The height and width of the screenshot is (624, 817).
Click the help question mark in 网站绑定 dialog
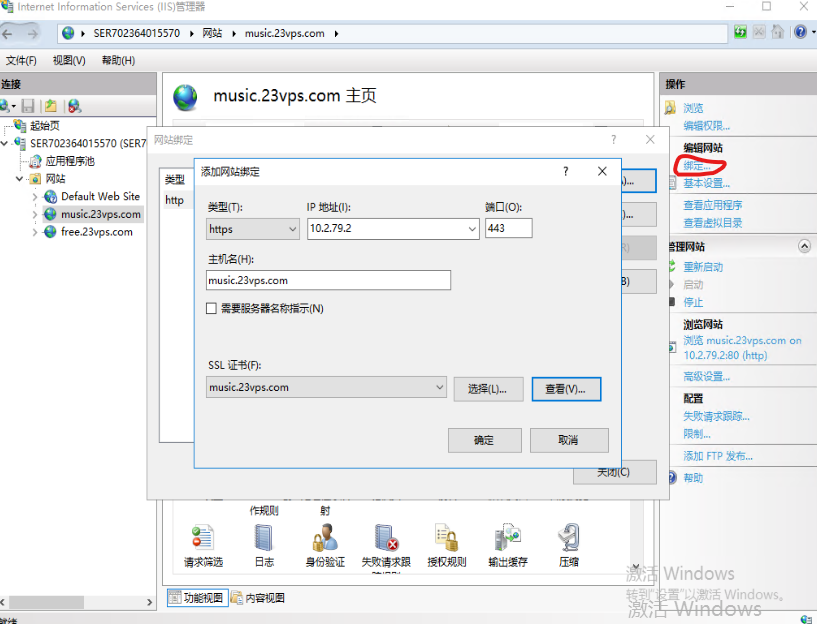(614, 140)
